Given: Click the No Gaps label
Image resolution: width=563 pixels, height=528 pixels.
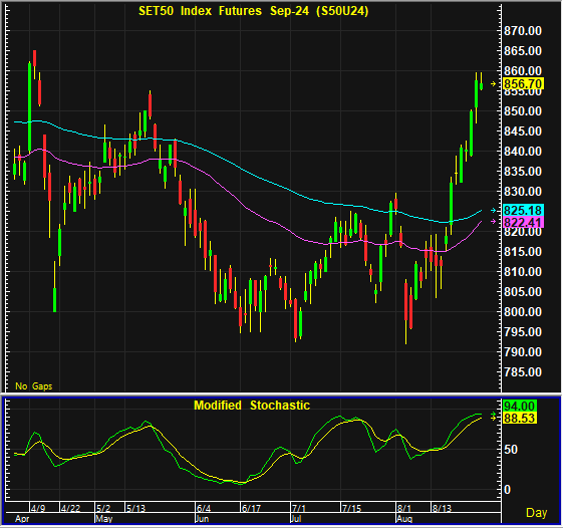Looking at the screenshot, I should 34,386.
